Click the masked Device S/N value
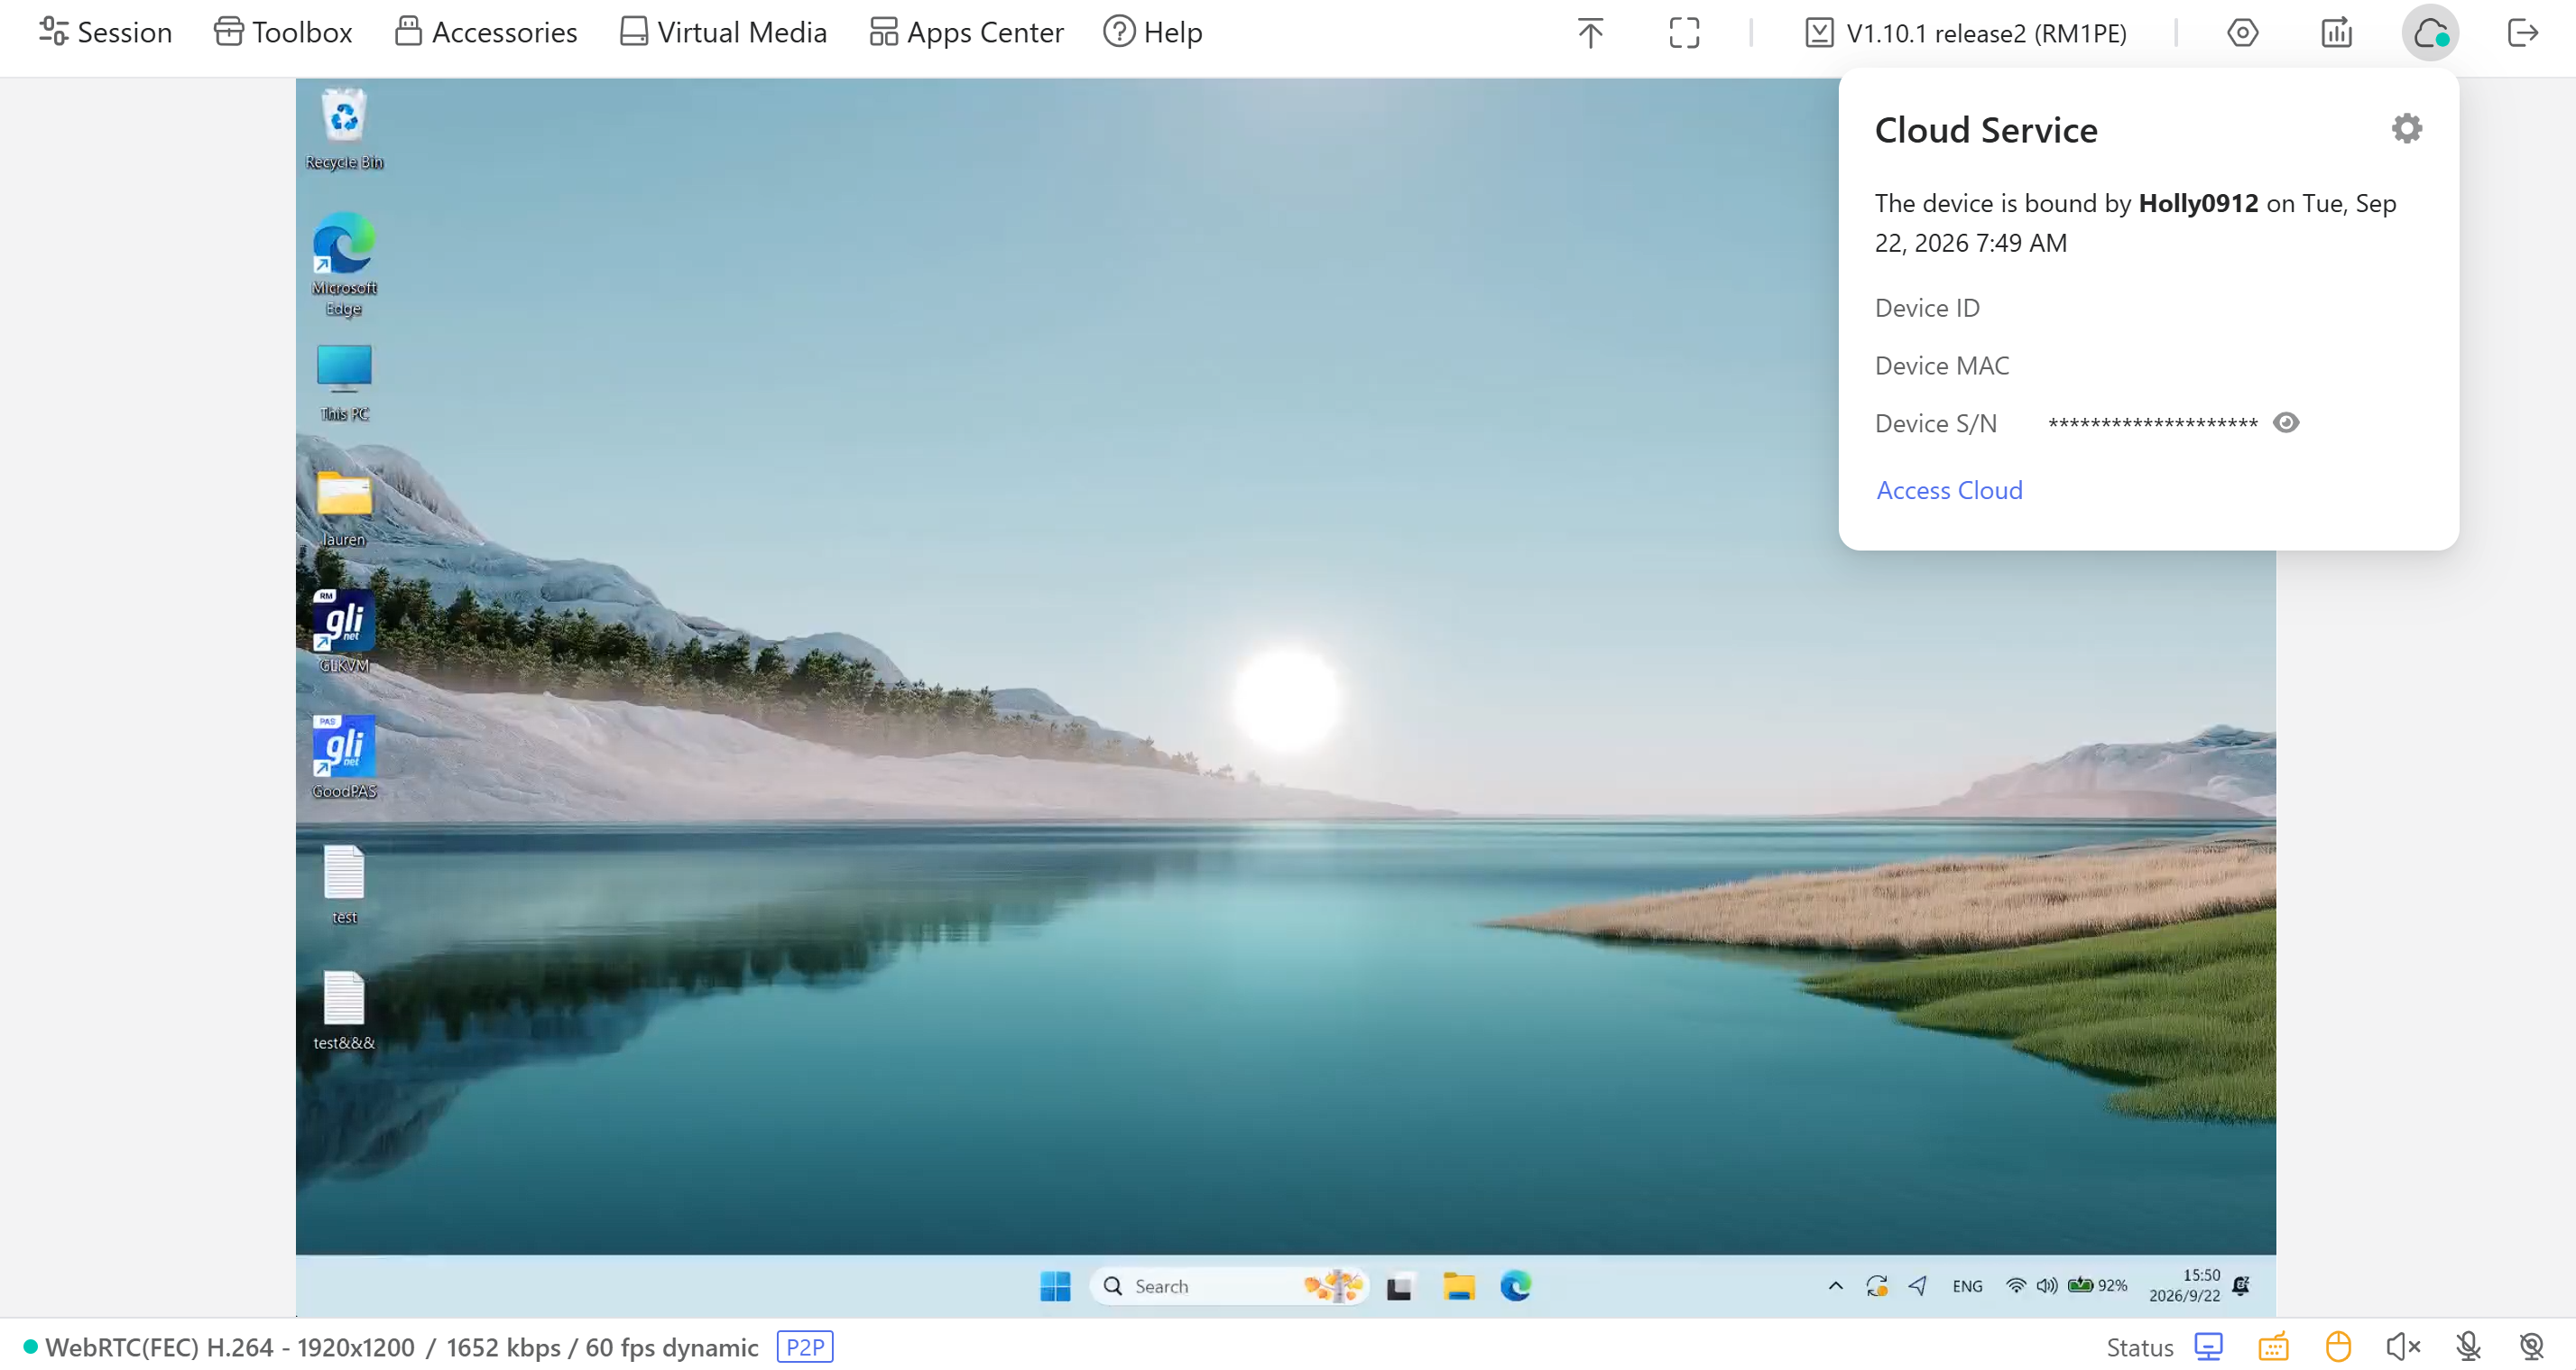This screenshot has width=2576, height=1370. coord(2152,423)
